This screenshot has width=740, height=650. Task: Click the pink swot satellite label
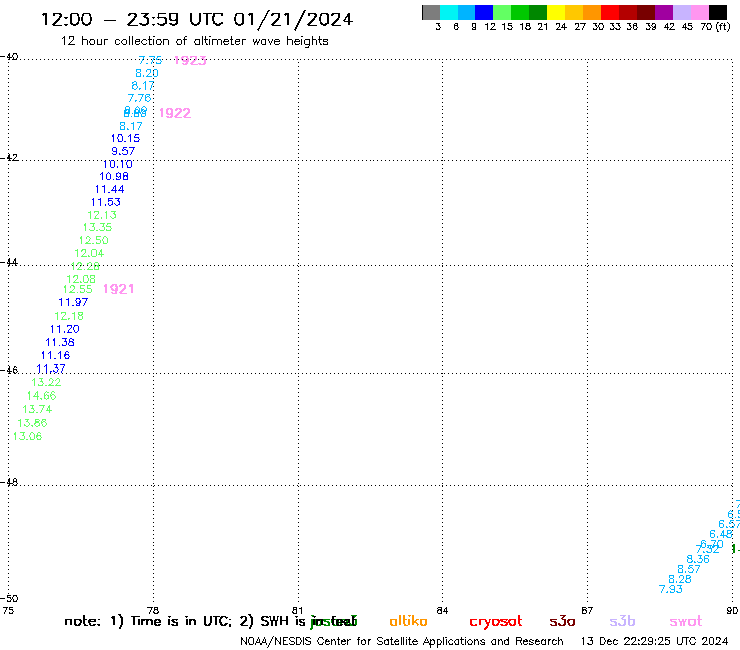(686, 622)
